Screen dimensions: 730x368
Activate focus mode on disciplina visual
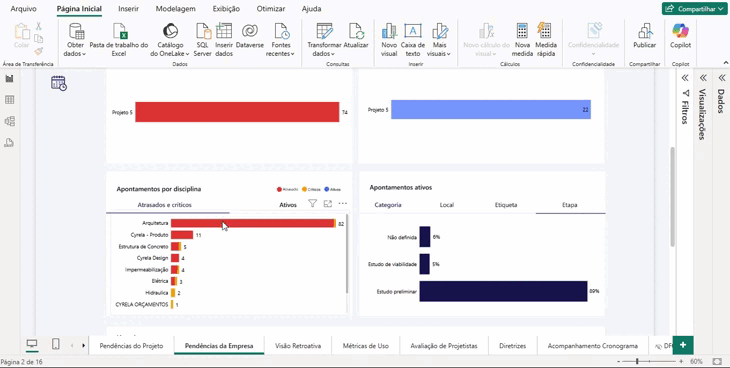(328, 204)
